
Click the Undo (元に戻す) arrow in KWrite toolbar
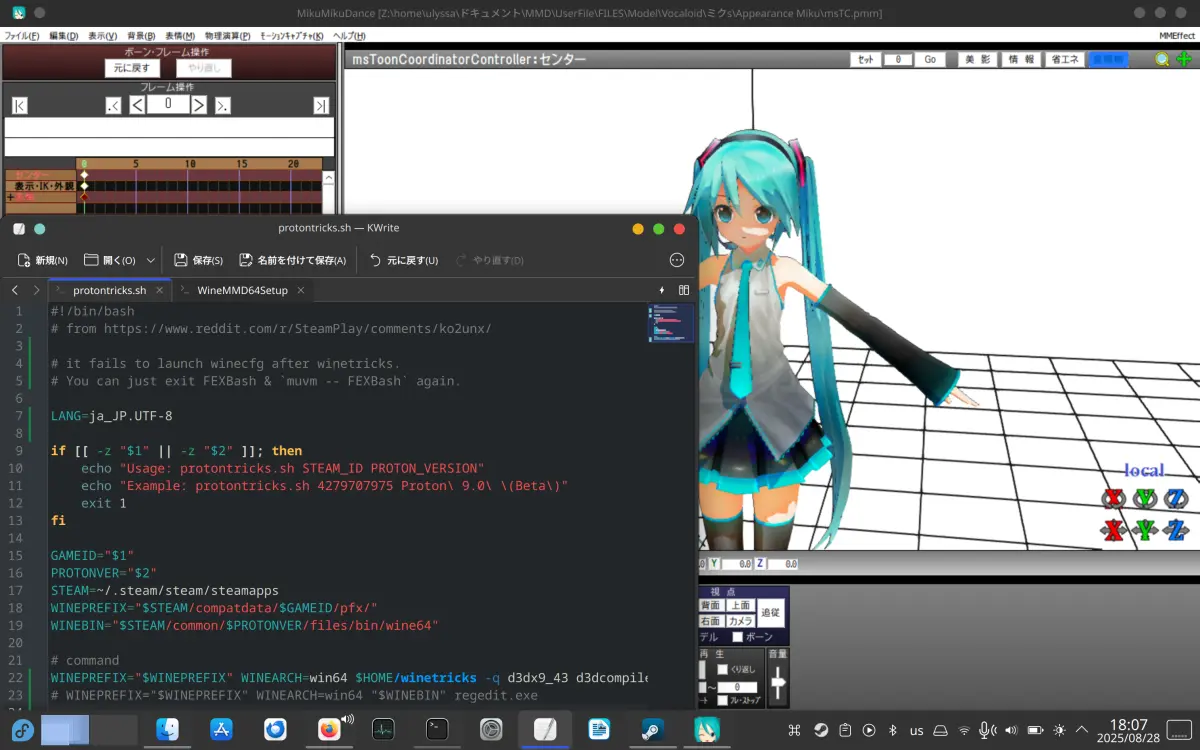pyautogui.click(x=375, y=260)
